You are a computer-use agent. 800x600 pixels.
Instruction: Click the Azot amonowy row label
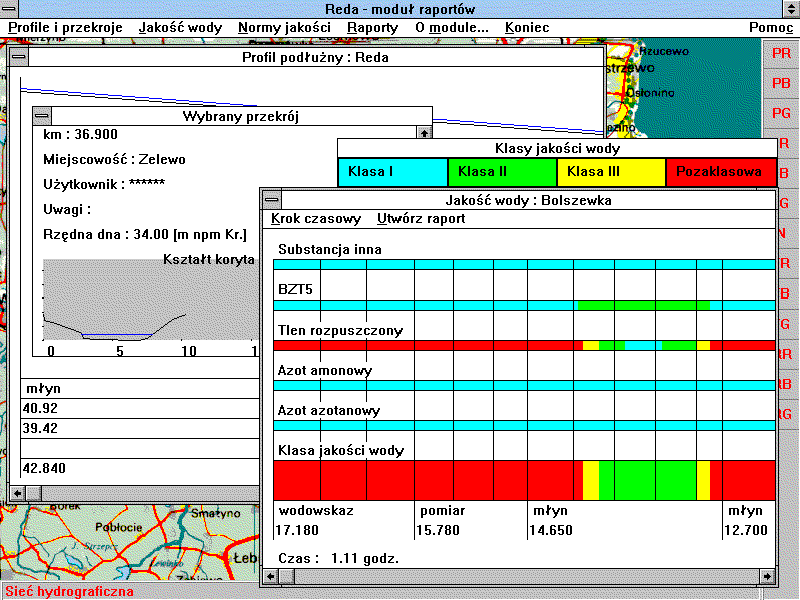324,370
